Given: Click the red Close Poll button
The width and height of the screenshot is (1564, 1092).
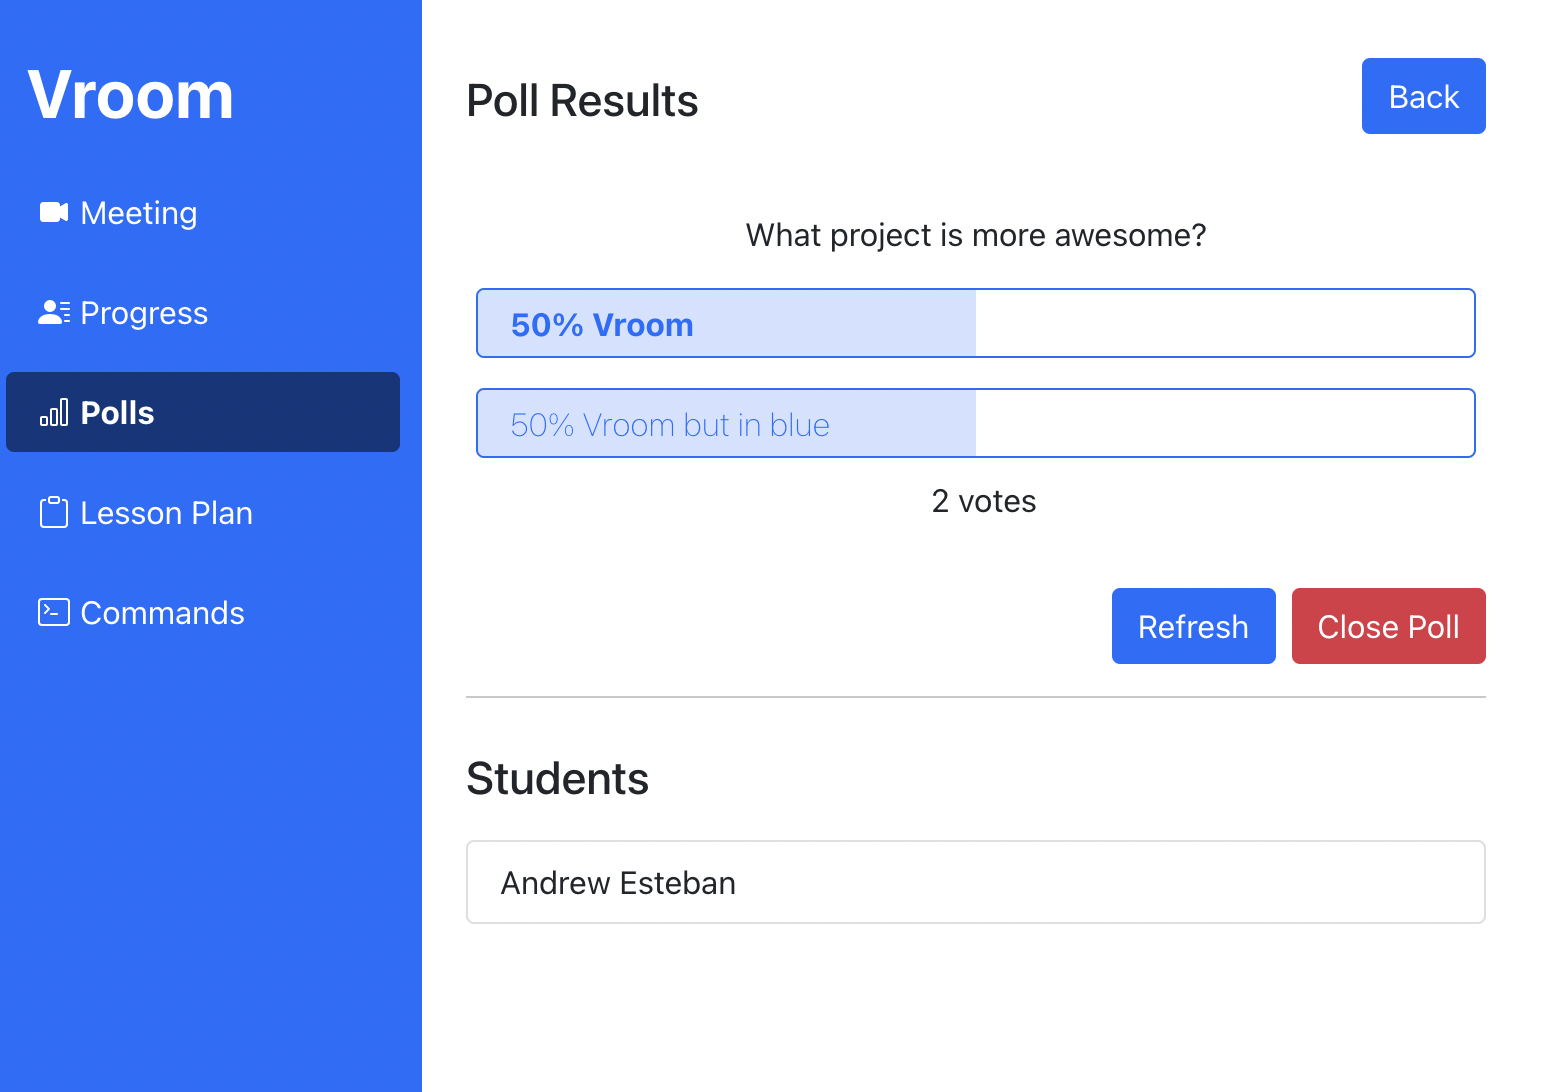Looking at the screenshot, I should pyautogui.click(x=1388, y=626).
